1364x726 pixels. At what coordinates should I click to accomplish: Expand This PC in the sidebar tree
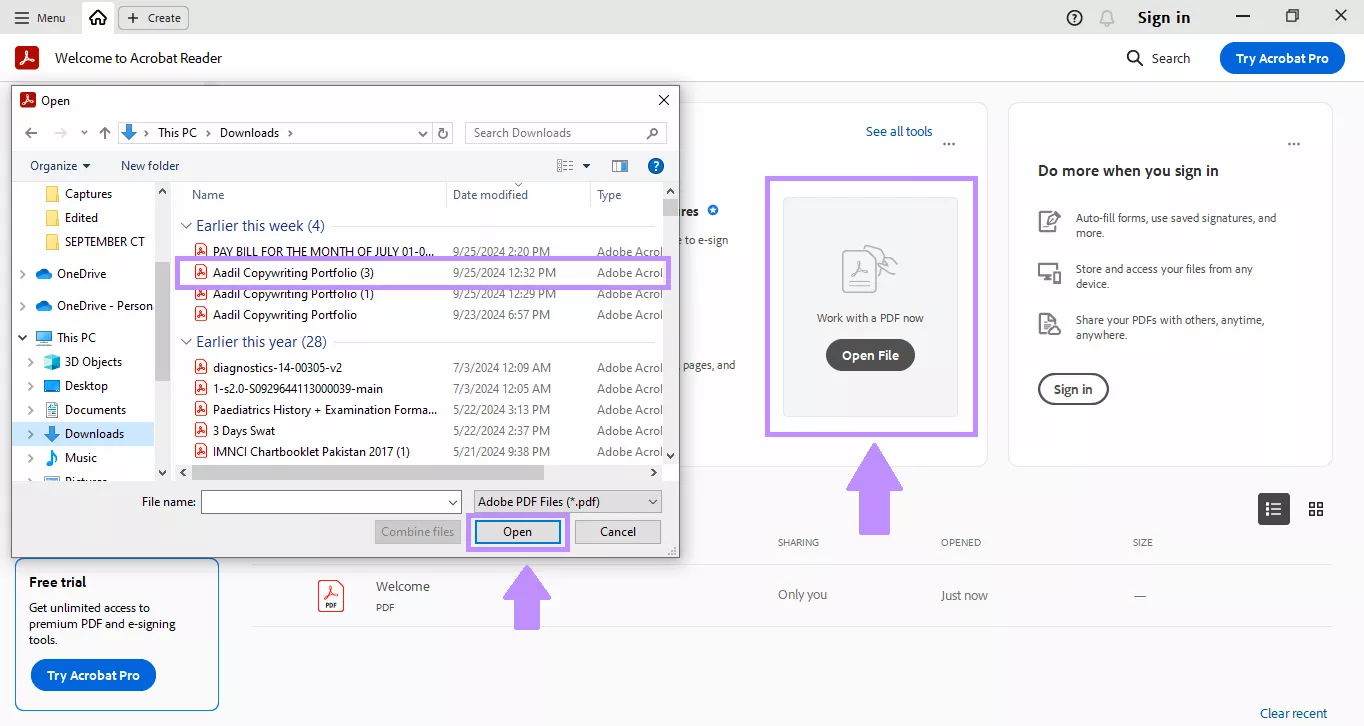point(21,337)
